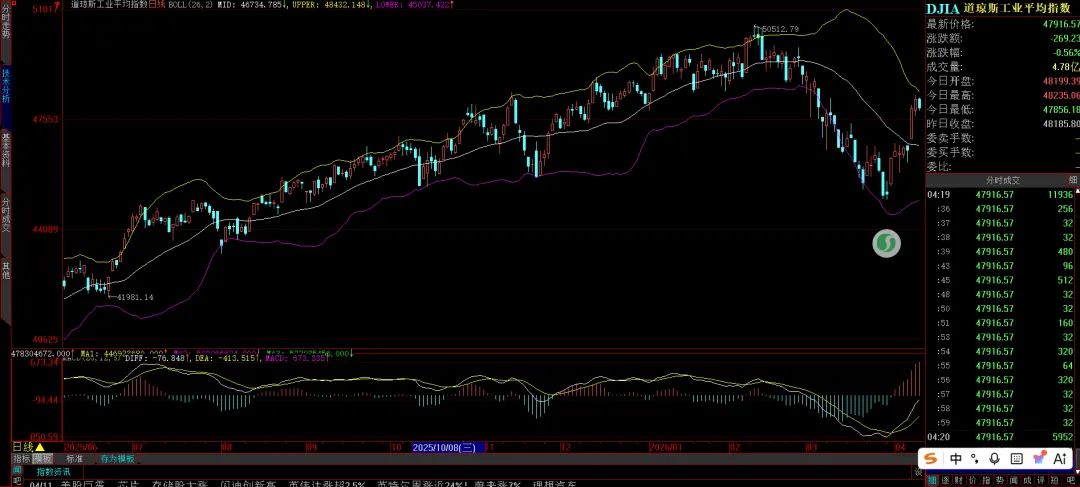The height and width of the screenshot is (487, 1080).
Task: Select the 指标 tab at bottom
Action: 21,458
